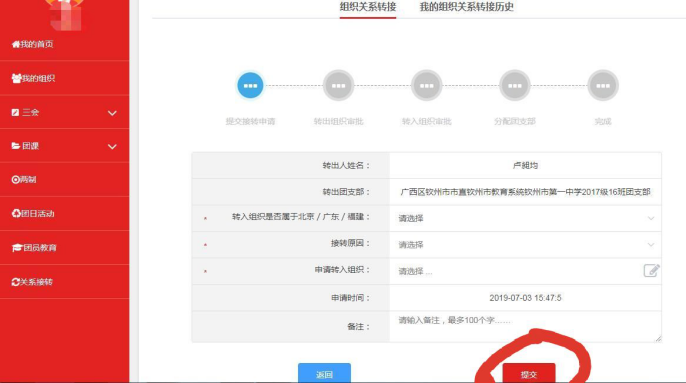The width and height of the screenshot is (686, 383).
Task: Click the 申请时间 field label
Action: click(x=350, y=298)
